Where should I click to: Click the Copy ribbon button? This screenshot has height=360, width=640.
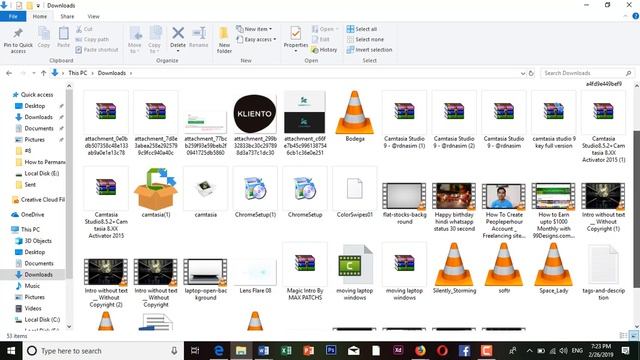point(44,38)
